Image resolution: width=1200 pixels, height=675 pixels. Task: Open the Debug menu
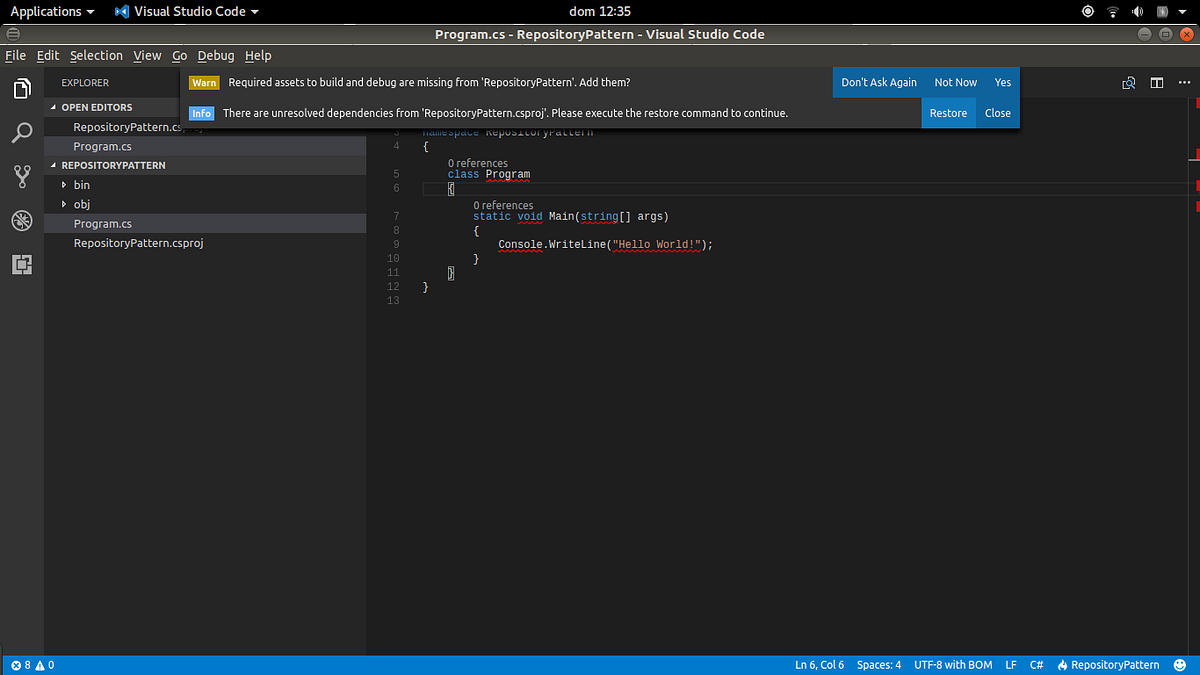[216, 55]
